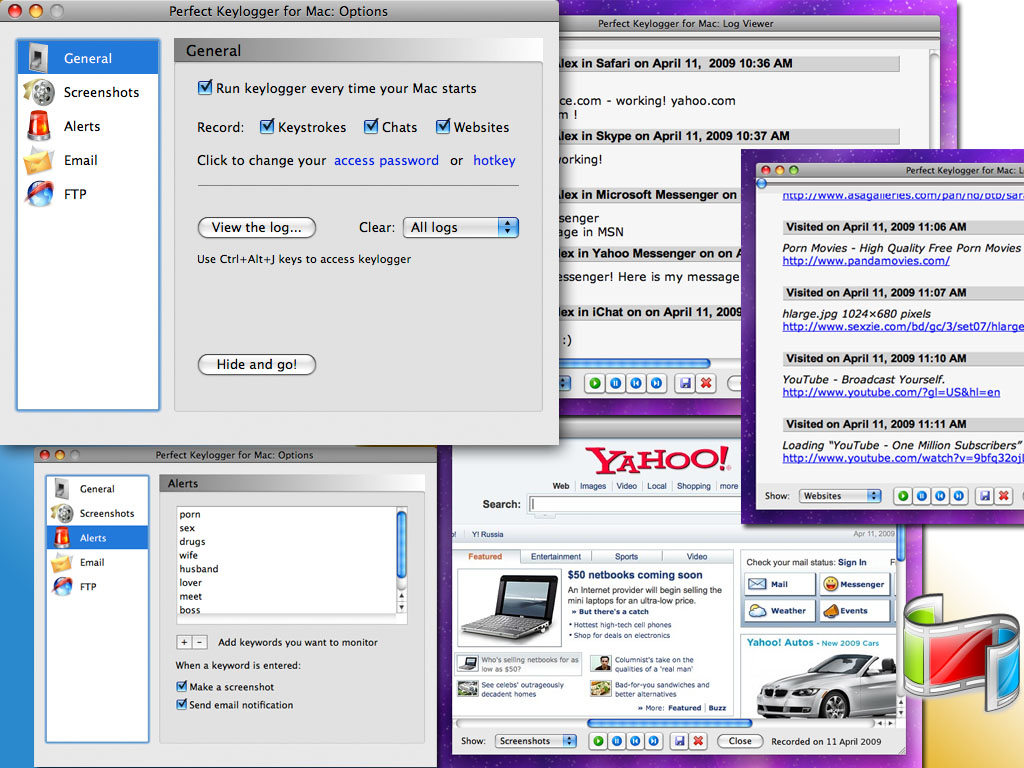
Task: Click the 'View the log...' button
Action: (x=257, y=227)
